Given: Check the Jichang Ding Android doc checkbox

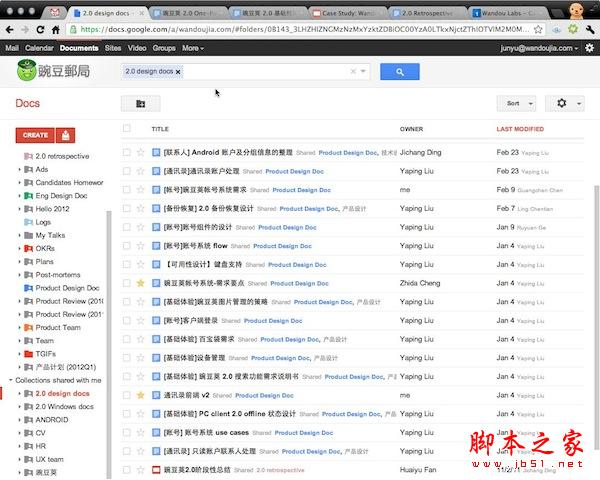Looking at the screenshot, I should (127, 152).
